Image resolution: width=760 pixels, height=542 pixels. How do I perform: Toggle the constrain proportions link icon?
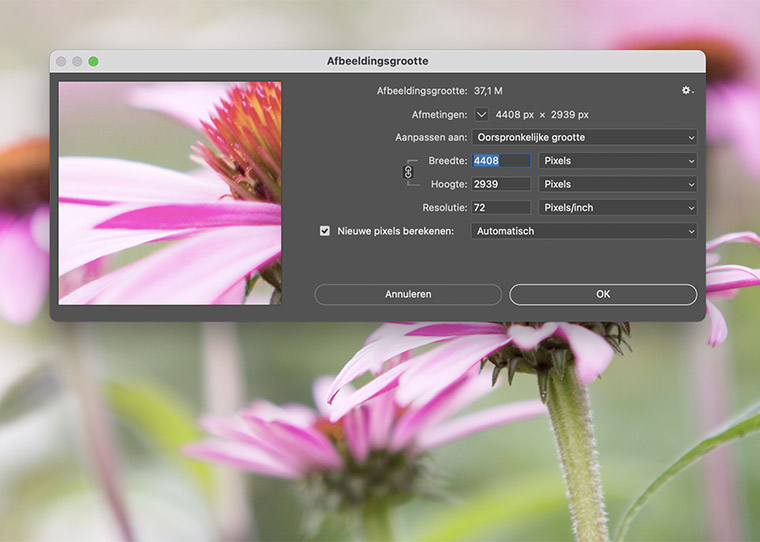click(408, 172)
